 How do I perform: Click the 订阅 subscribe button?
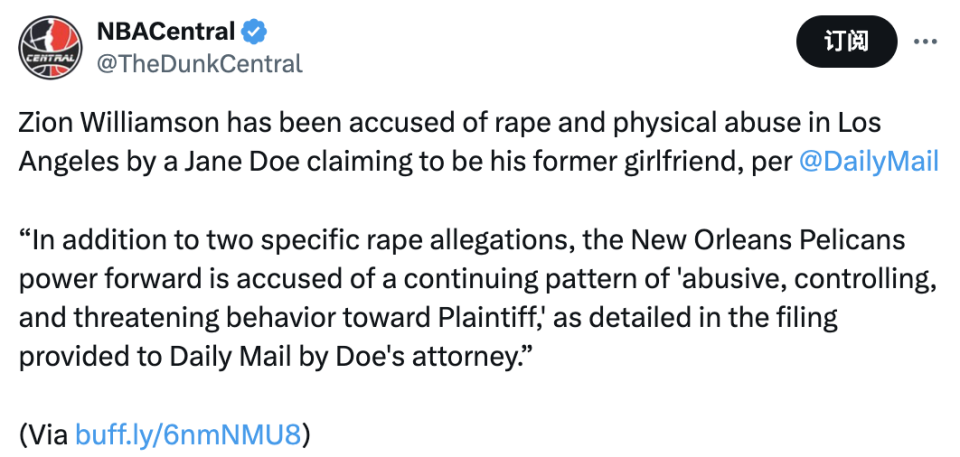pos(847,42)
